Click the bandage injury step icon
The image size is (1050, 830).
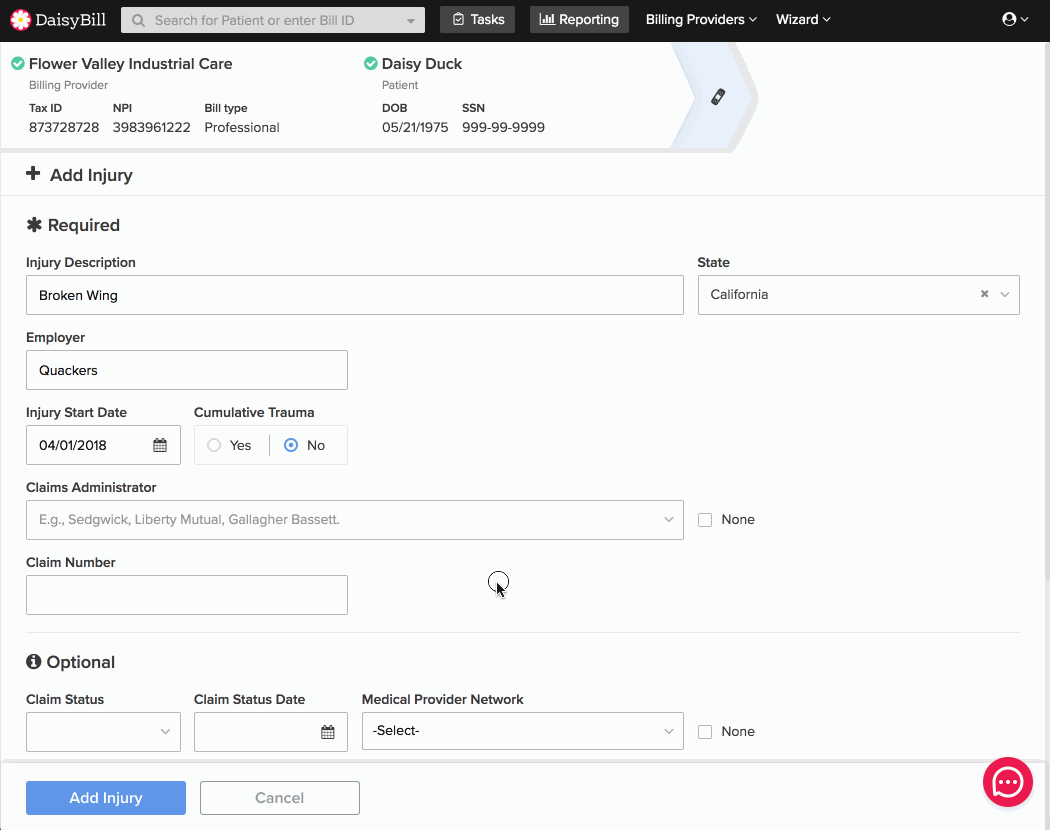718,97
